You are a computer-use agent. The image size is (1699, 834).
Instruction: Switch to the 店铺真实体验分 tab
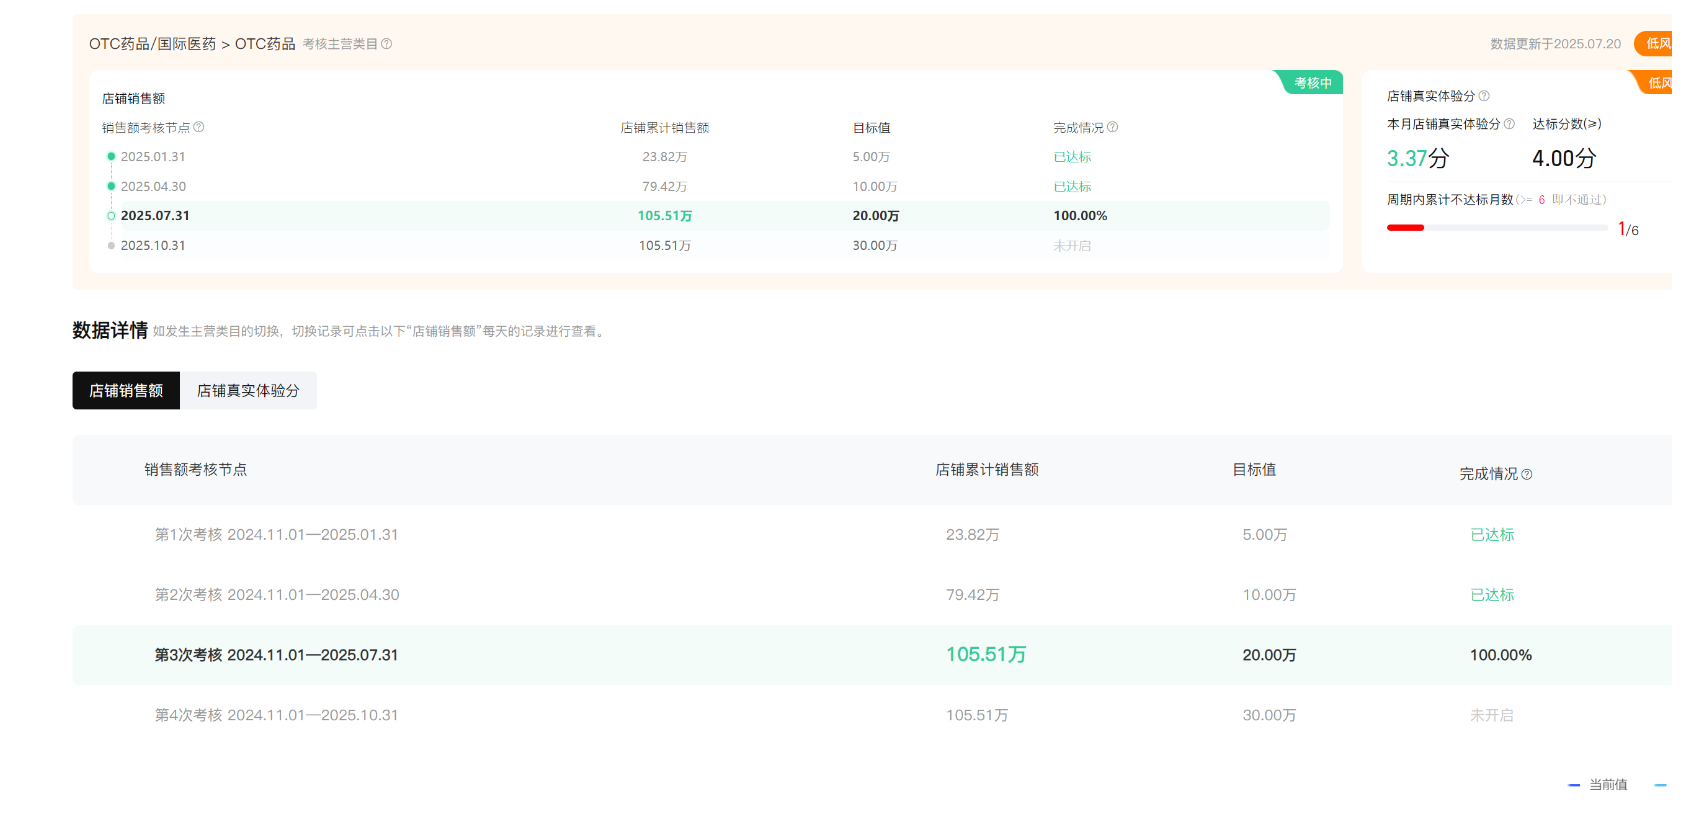point(248,391)
